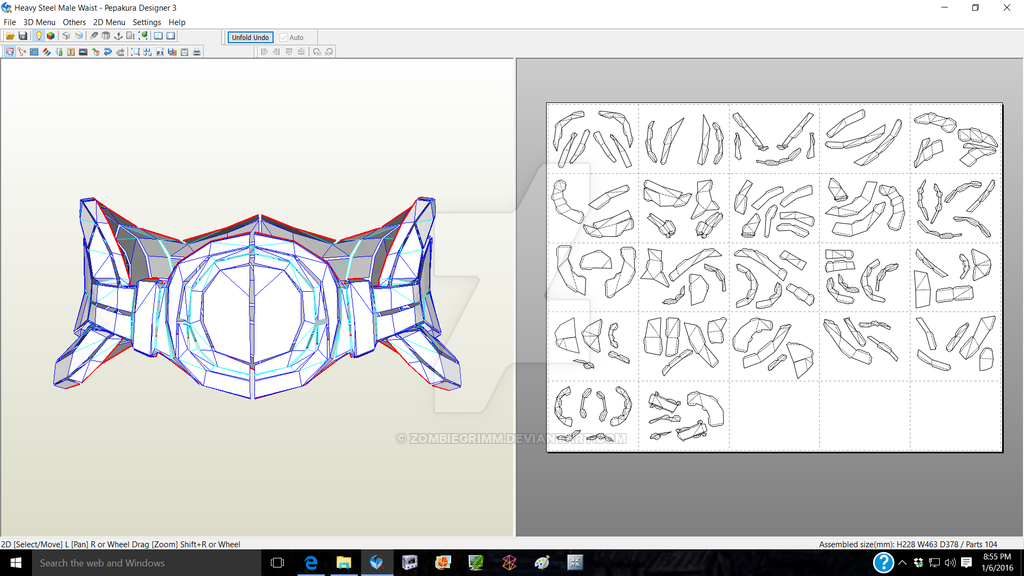This screenshot has width=1024, height=576.
Task: Open the Windows Start menu
Action: pyautogui.click(x=16, y=562)
